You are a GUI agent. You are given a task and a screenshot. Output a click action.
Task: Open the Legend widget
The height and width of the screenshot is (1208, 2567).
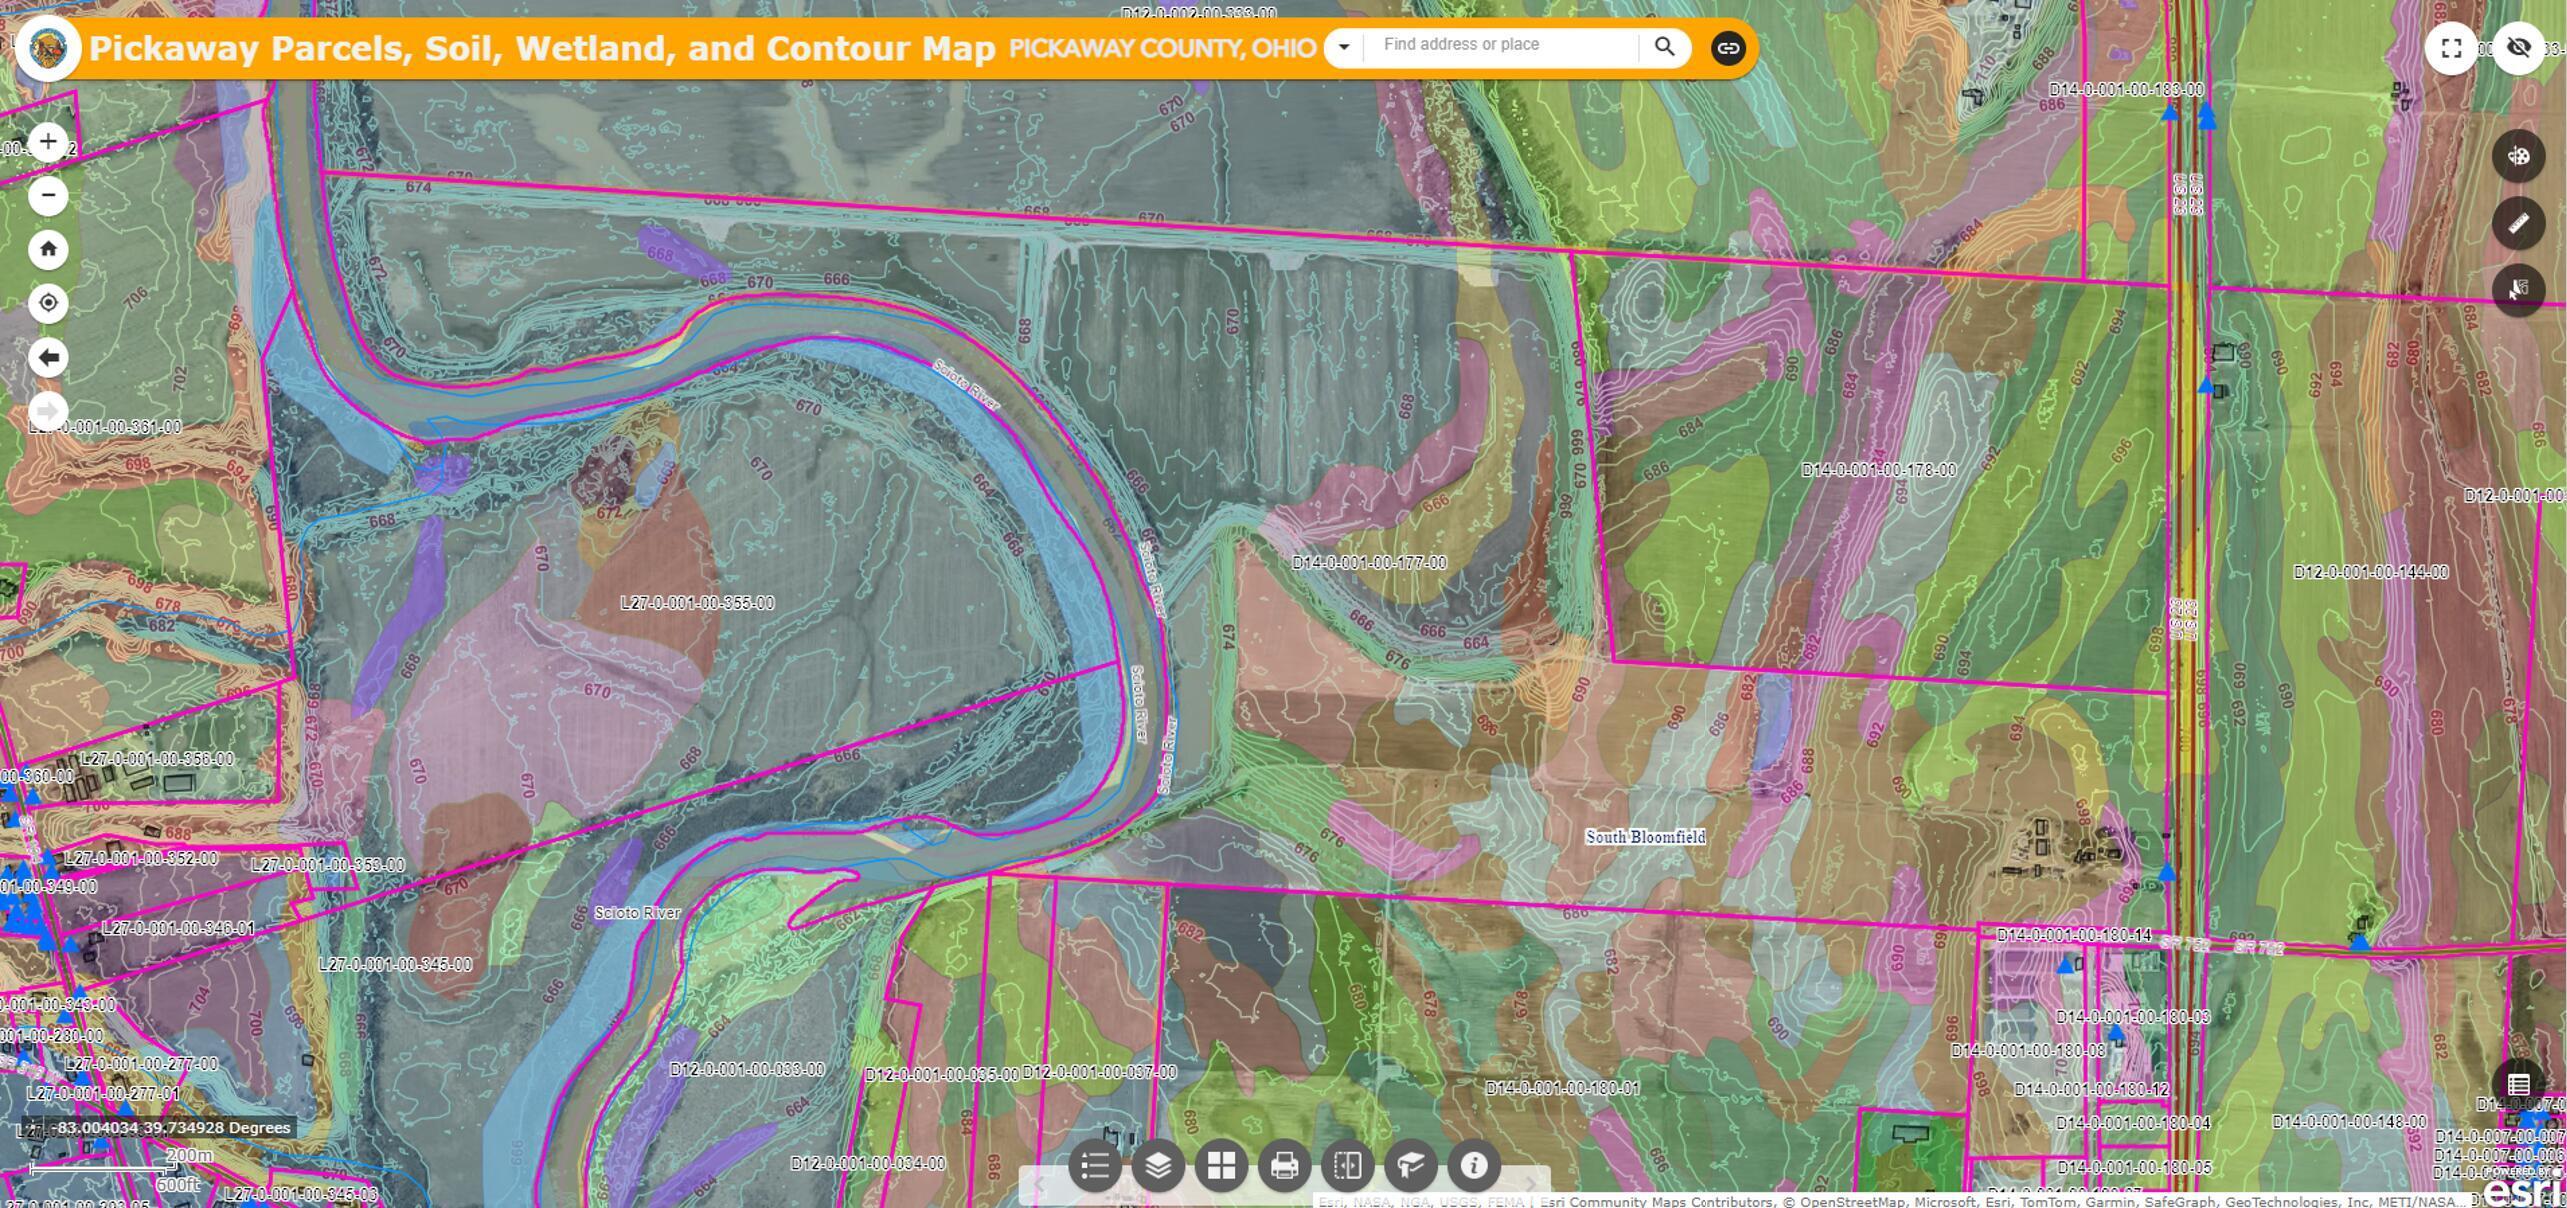(x=1094, y=1166)
